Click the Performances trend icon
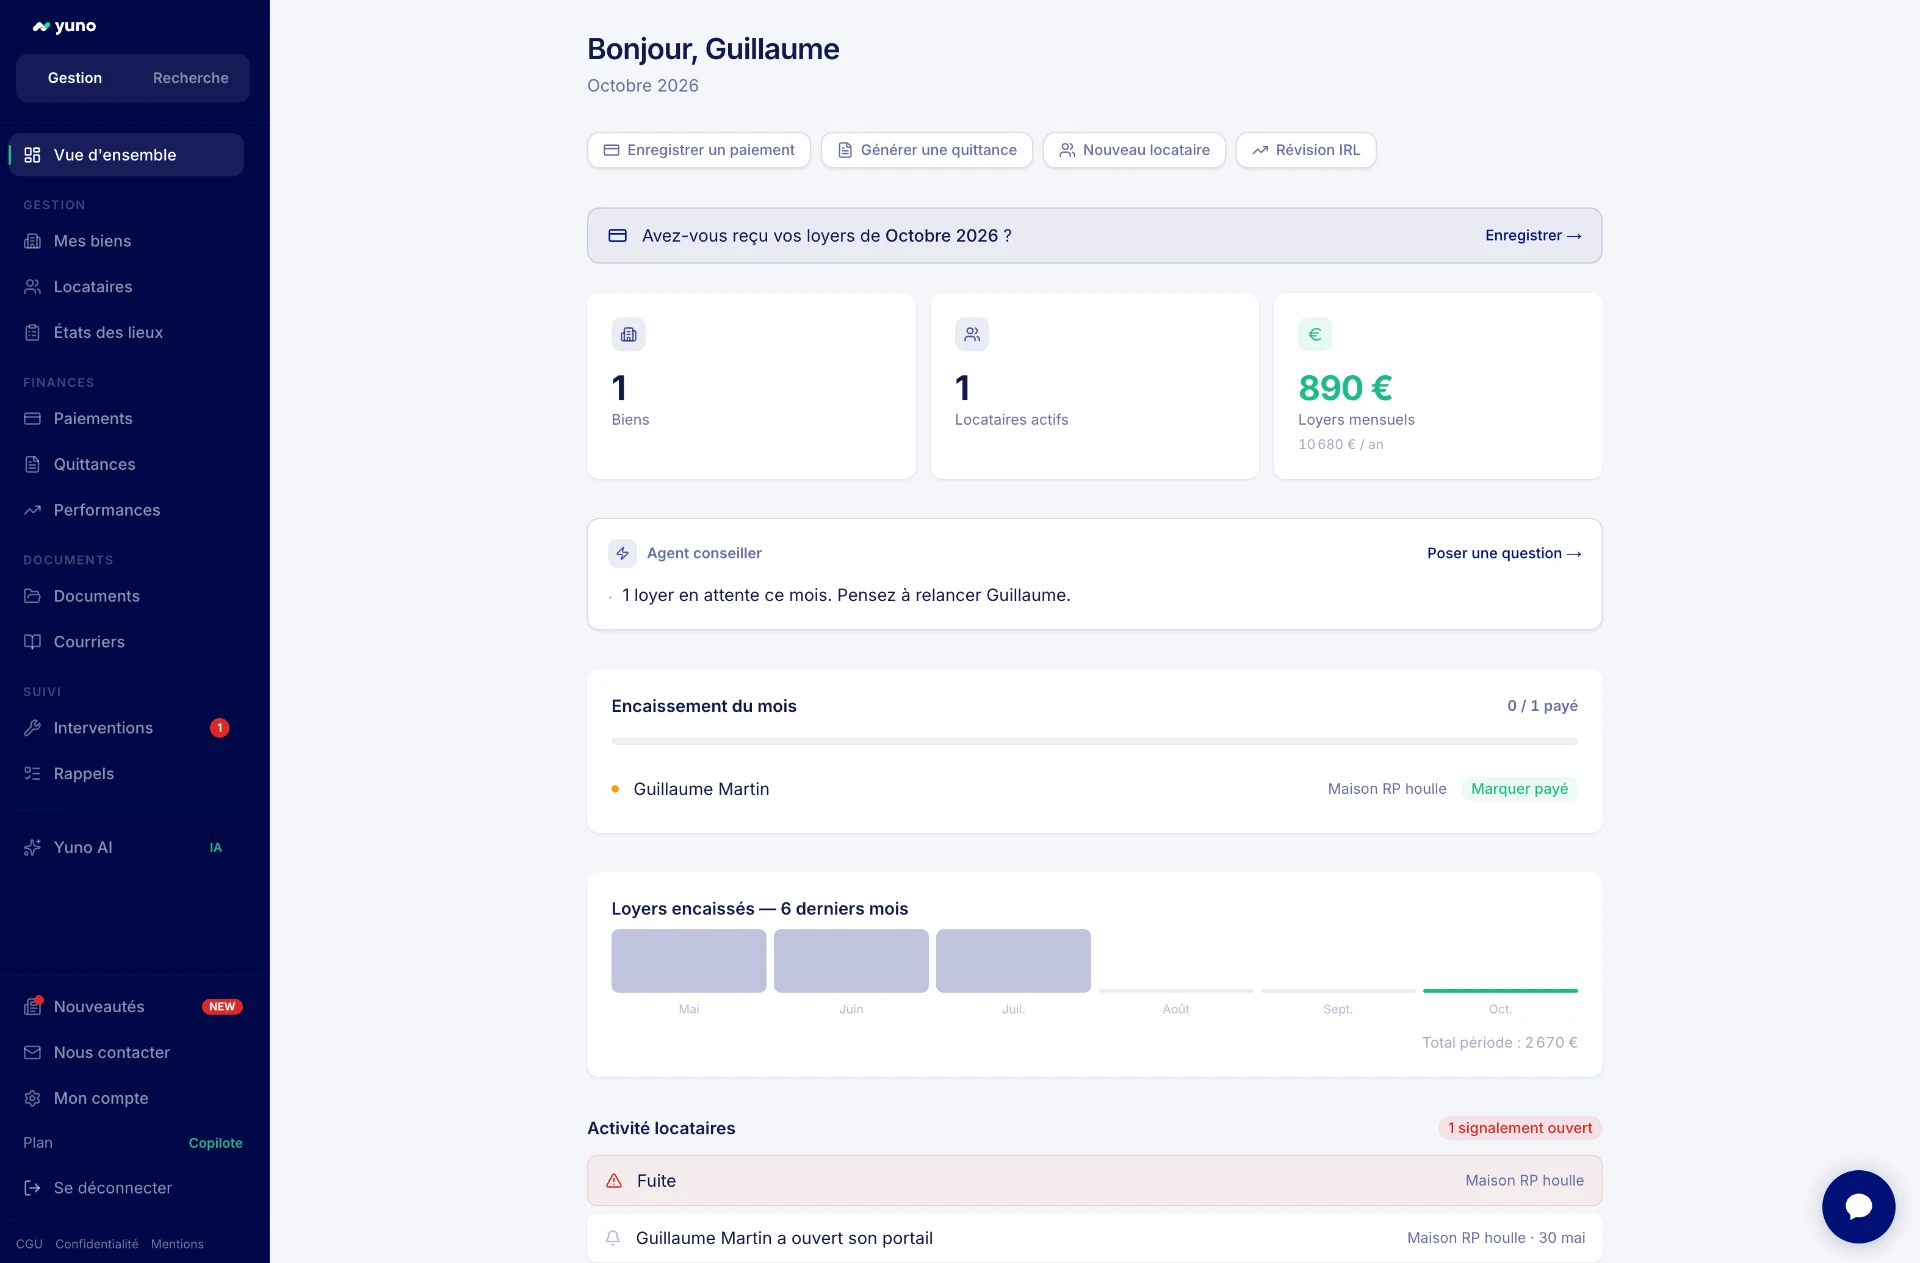Screen dimensions: 1920x1263 click(32, 510)
